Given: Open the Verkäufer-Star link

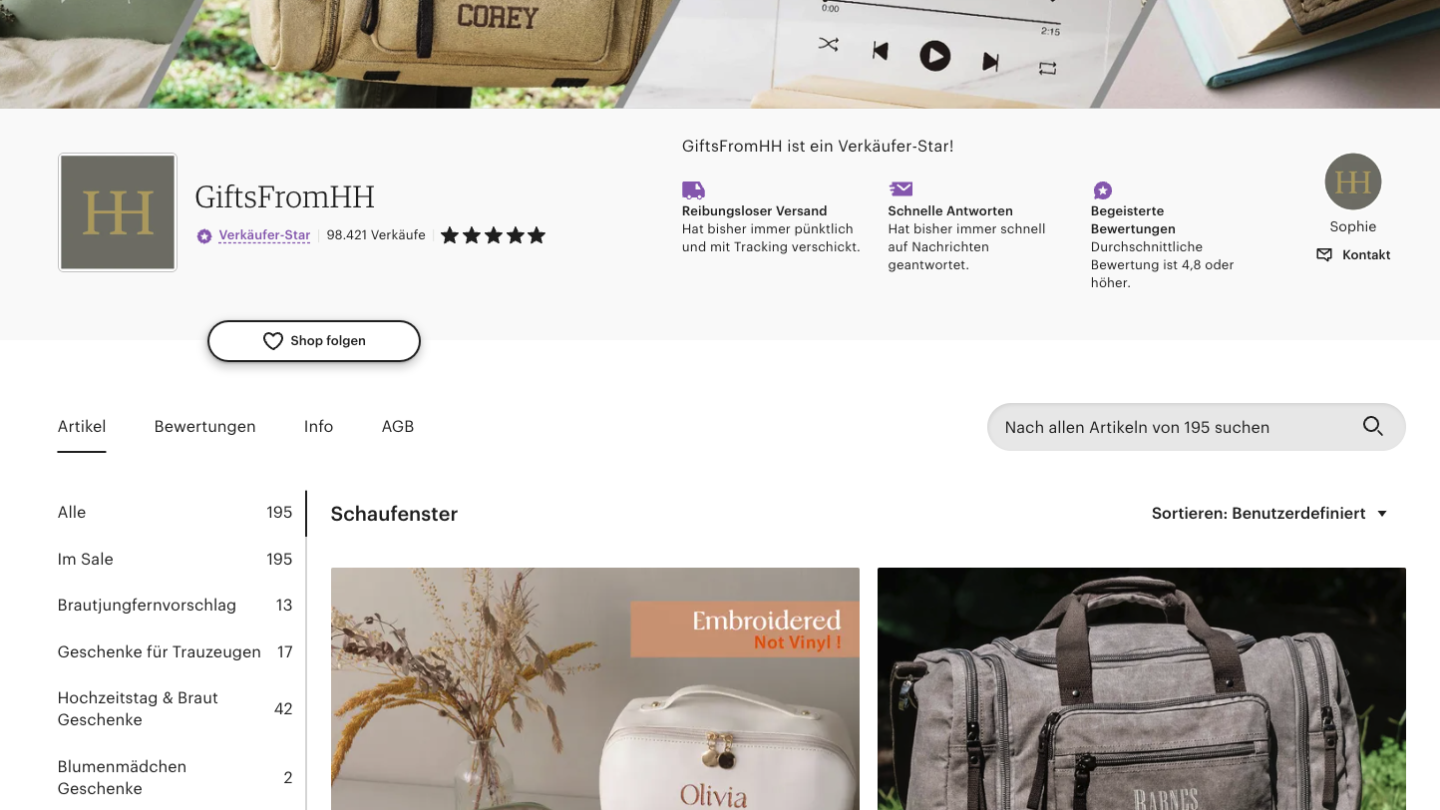Looking at the screenshot, I should (x=265, y=236).
